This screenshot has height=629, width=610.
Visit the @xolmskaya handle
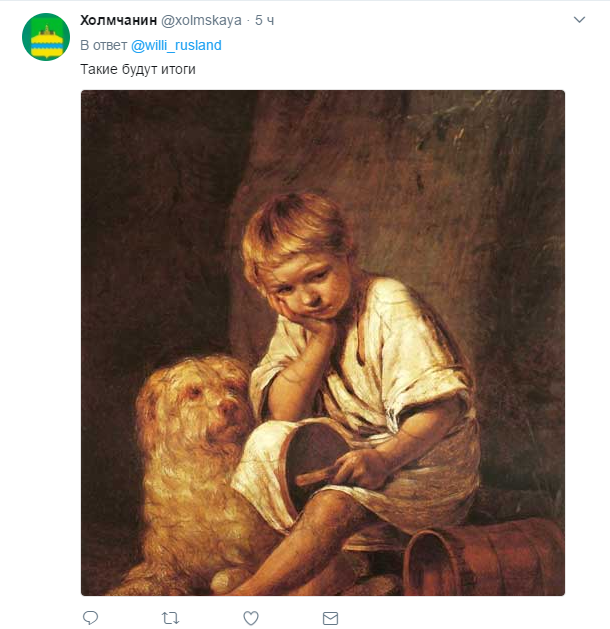click(201, 20)
